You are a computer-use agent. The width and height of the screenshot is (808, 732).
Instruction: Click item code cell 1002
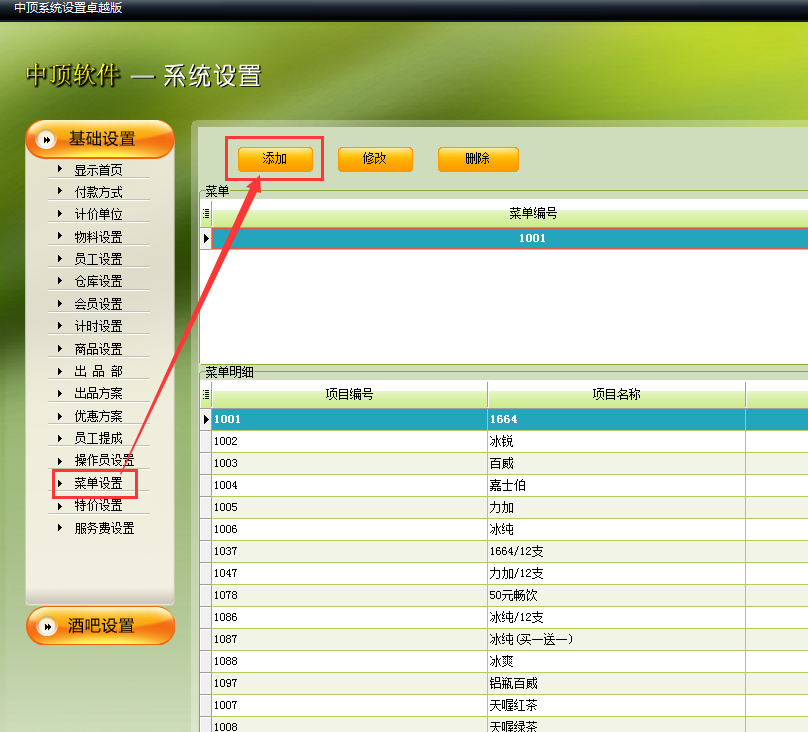[x=349, y=441]
